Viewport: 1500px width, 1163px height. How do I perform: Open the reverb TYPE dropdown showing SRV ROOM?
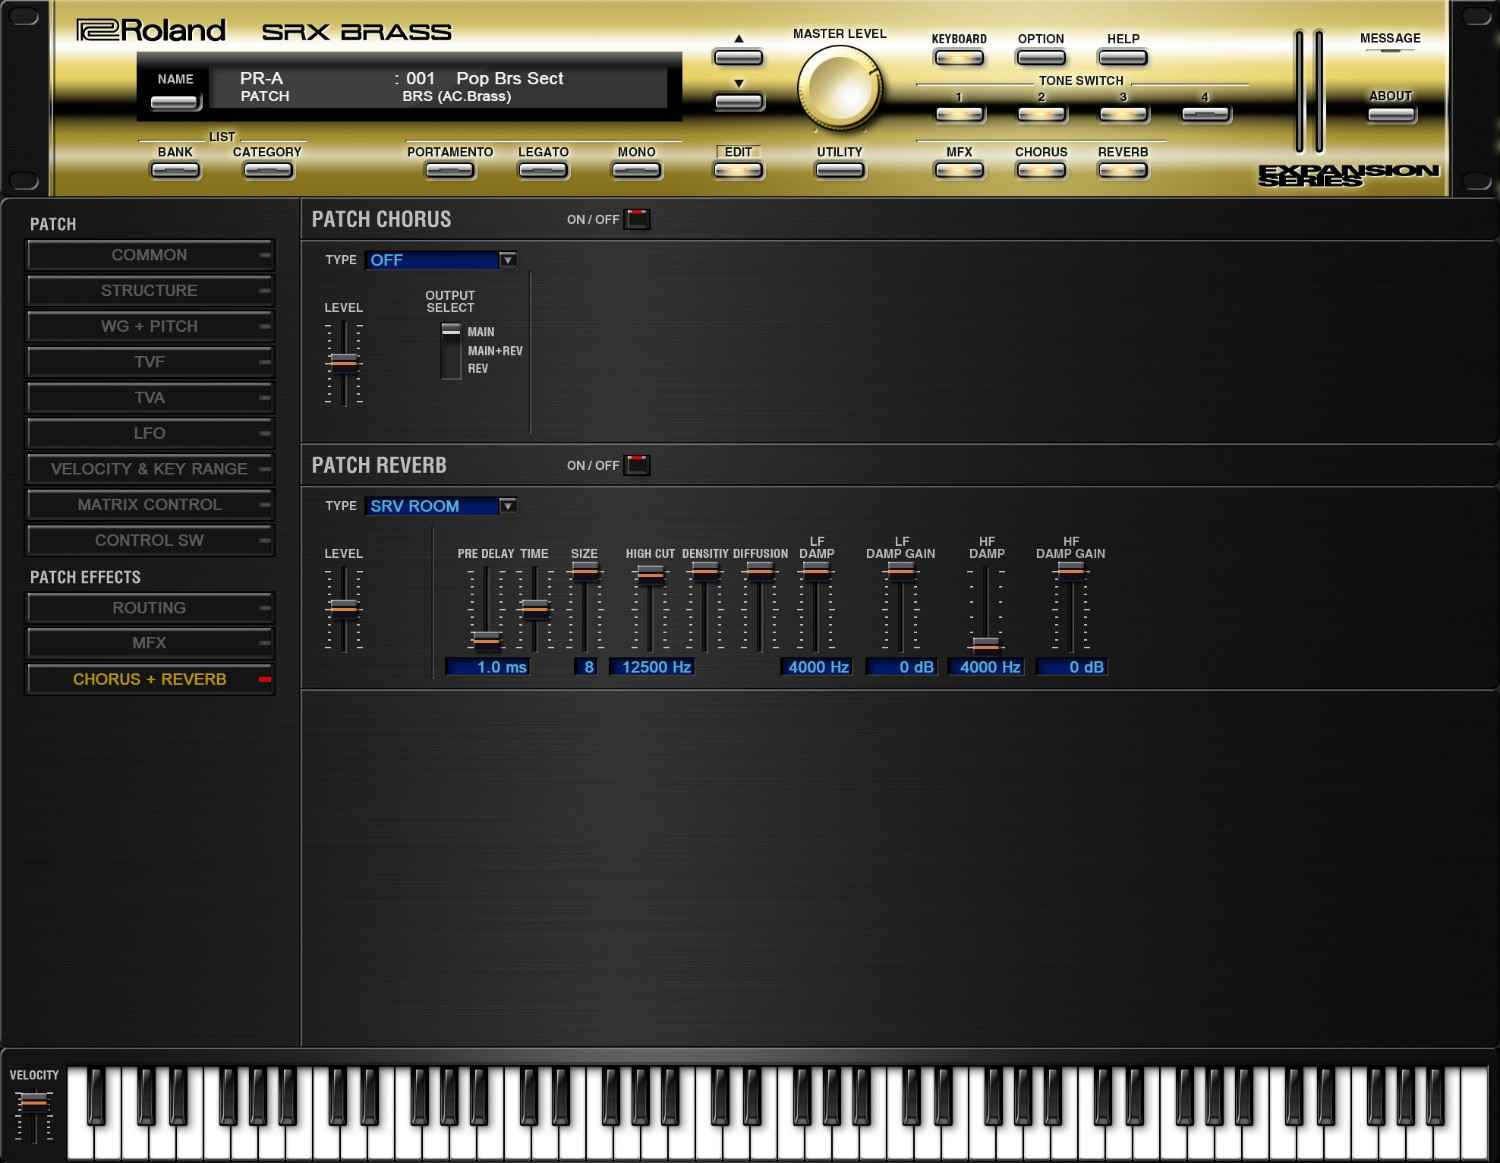tap(441, 506)
